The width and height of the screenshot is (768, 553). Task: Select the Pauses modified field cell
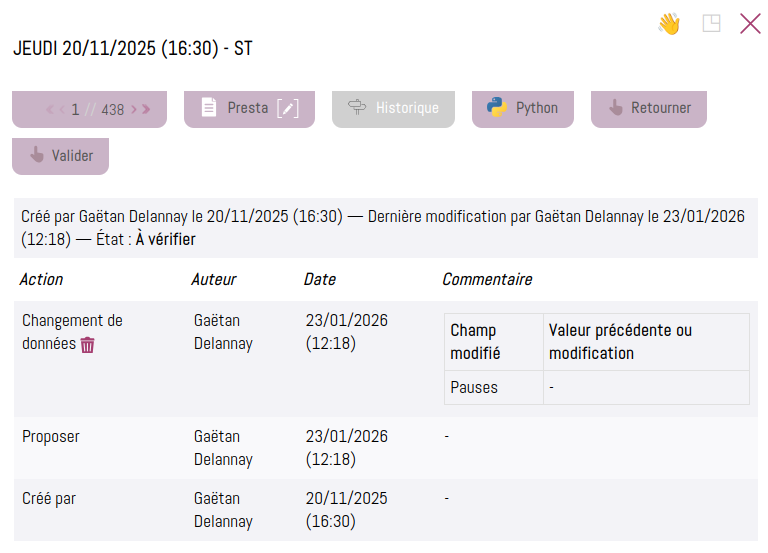(x=474, y=387)
